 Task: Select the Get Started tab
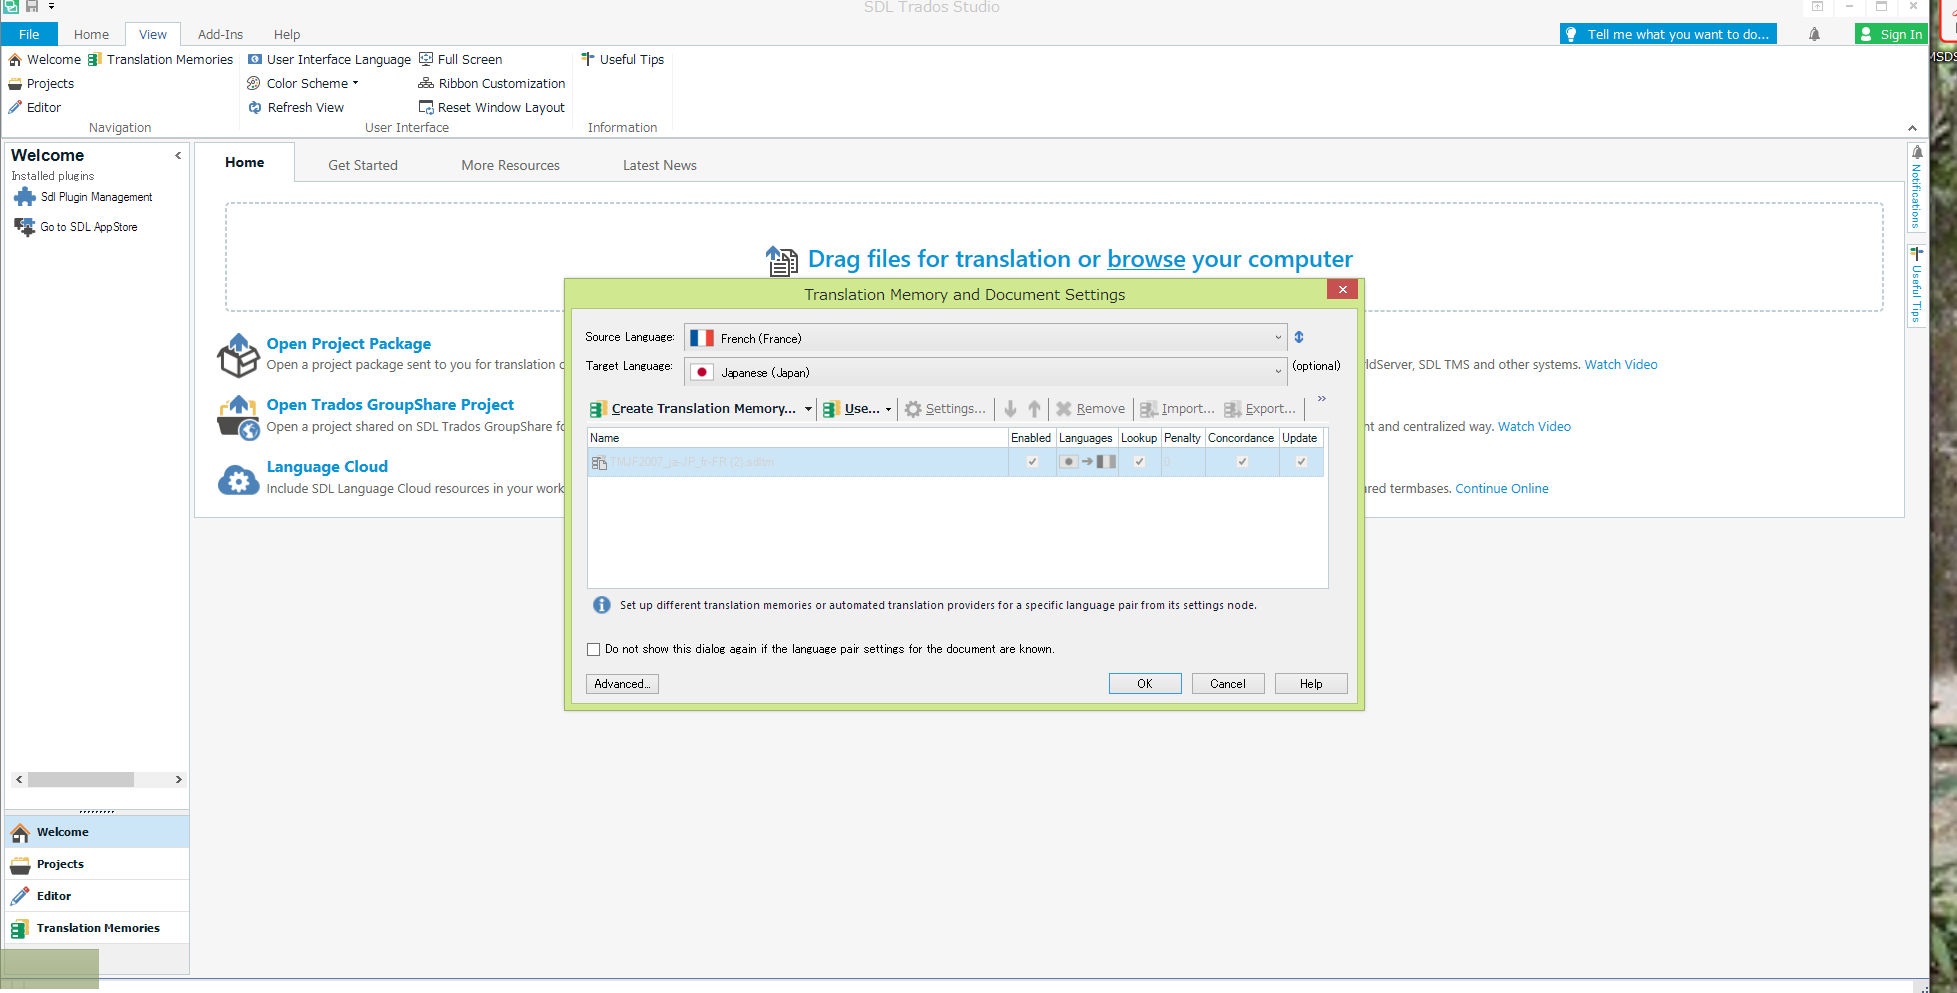[363, 165]
